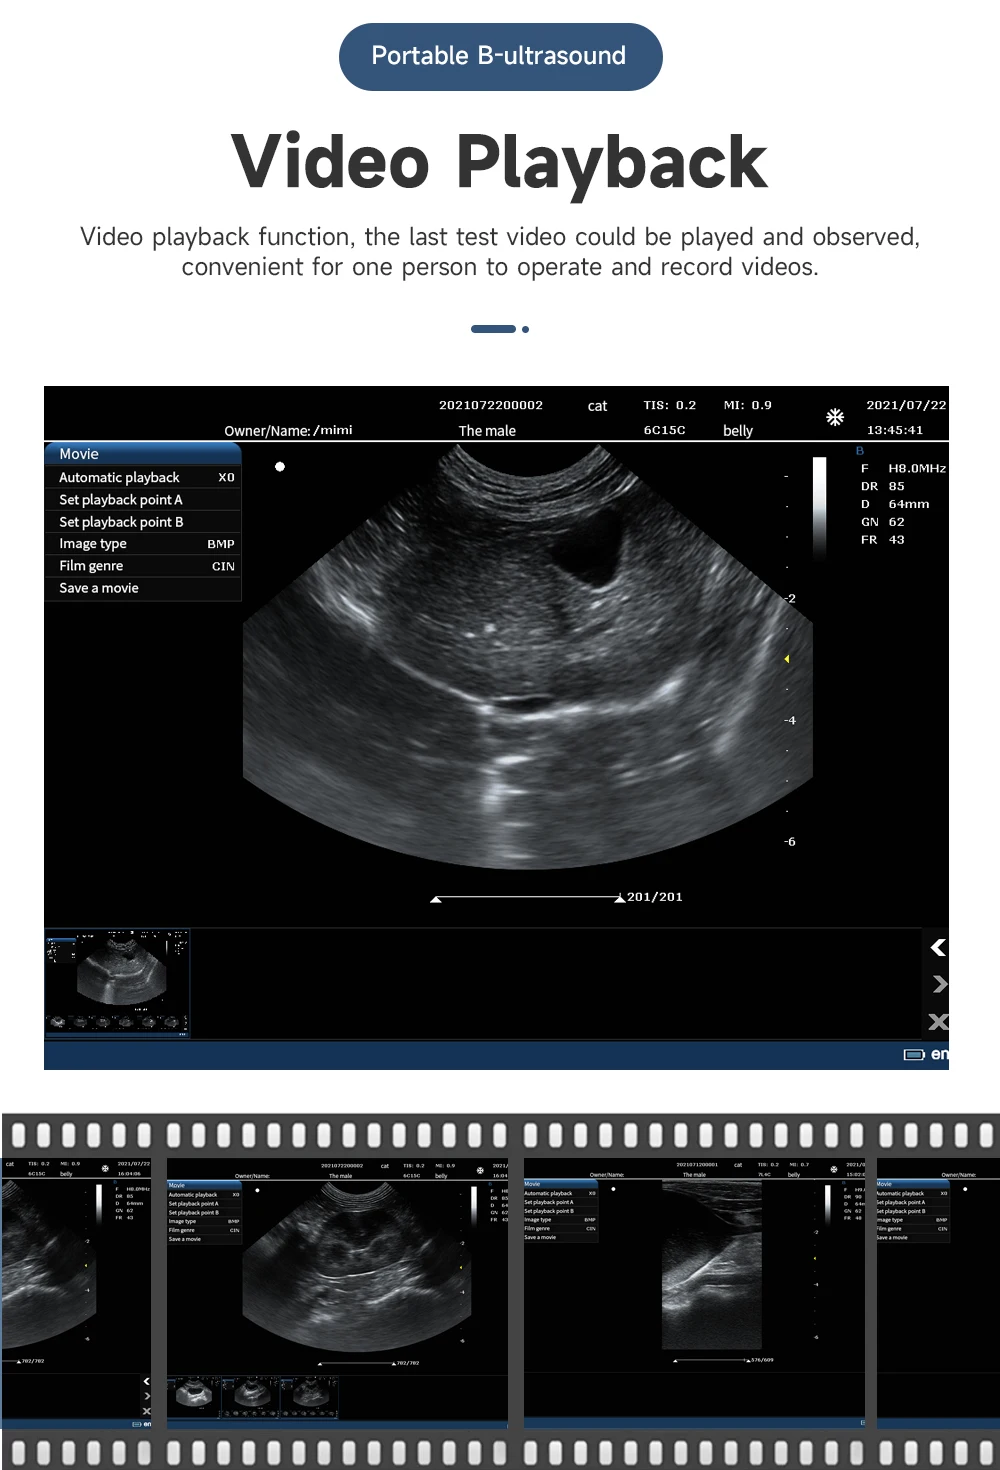
Task: Click the en language indicator
Action: point(940,1054)
